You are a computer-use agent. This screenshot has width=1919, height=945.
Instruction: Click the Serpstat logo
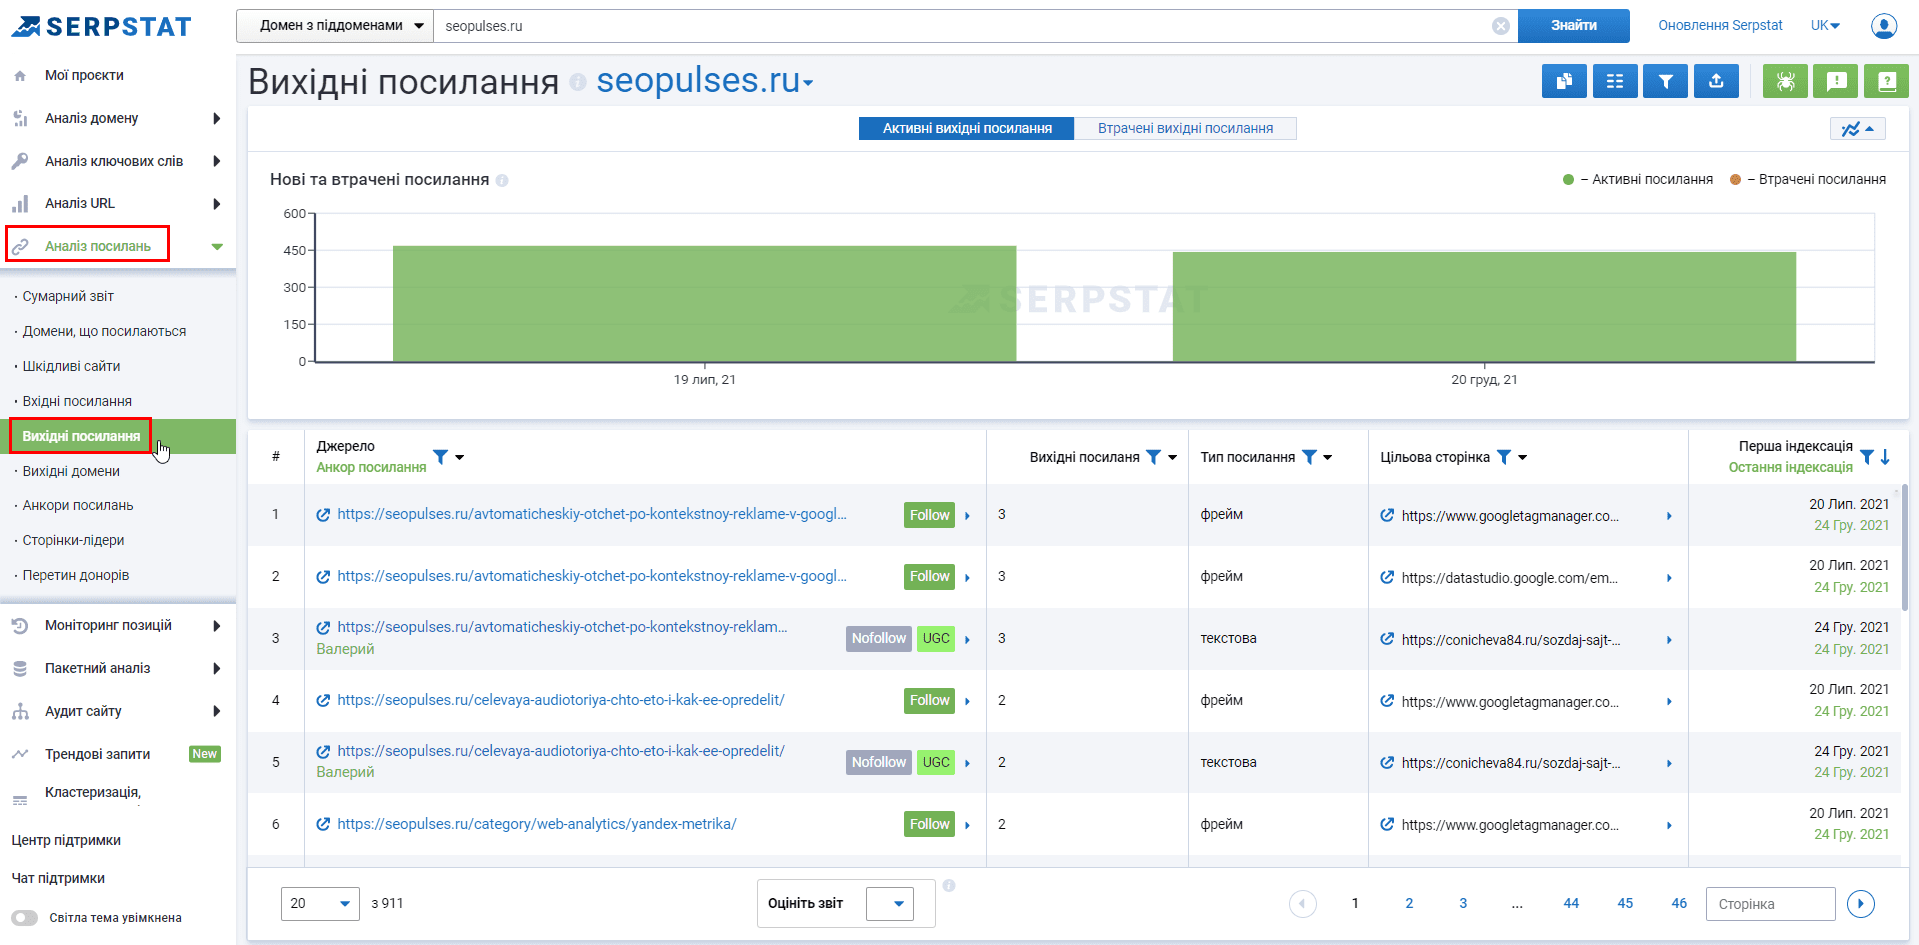pos(101,27)
